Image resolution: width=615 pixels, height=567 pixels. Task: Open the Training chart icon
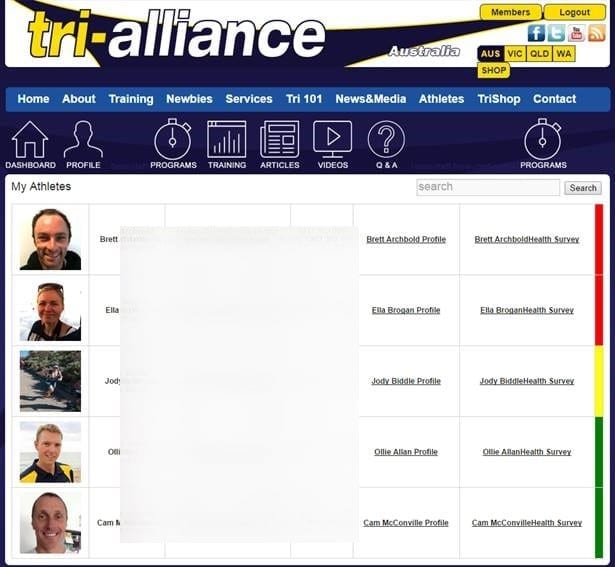click(x=227, y=141)
